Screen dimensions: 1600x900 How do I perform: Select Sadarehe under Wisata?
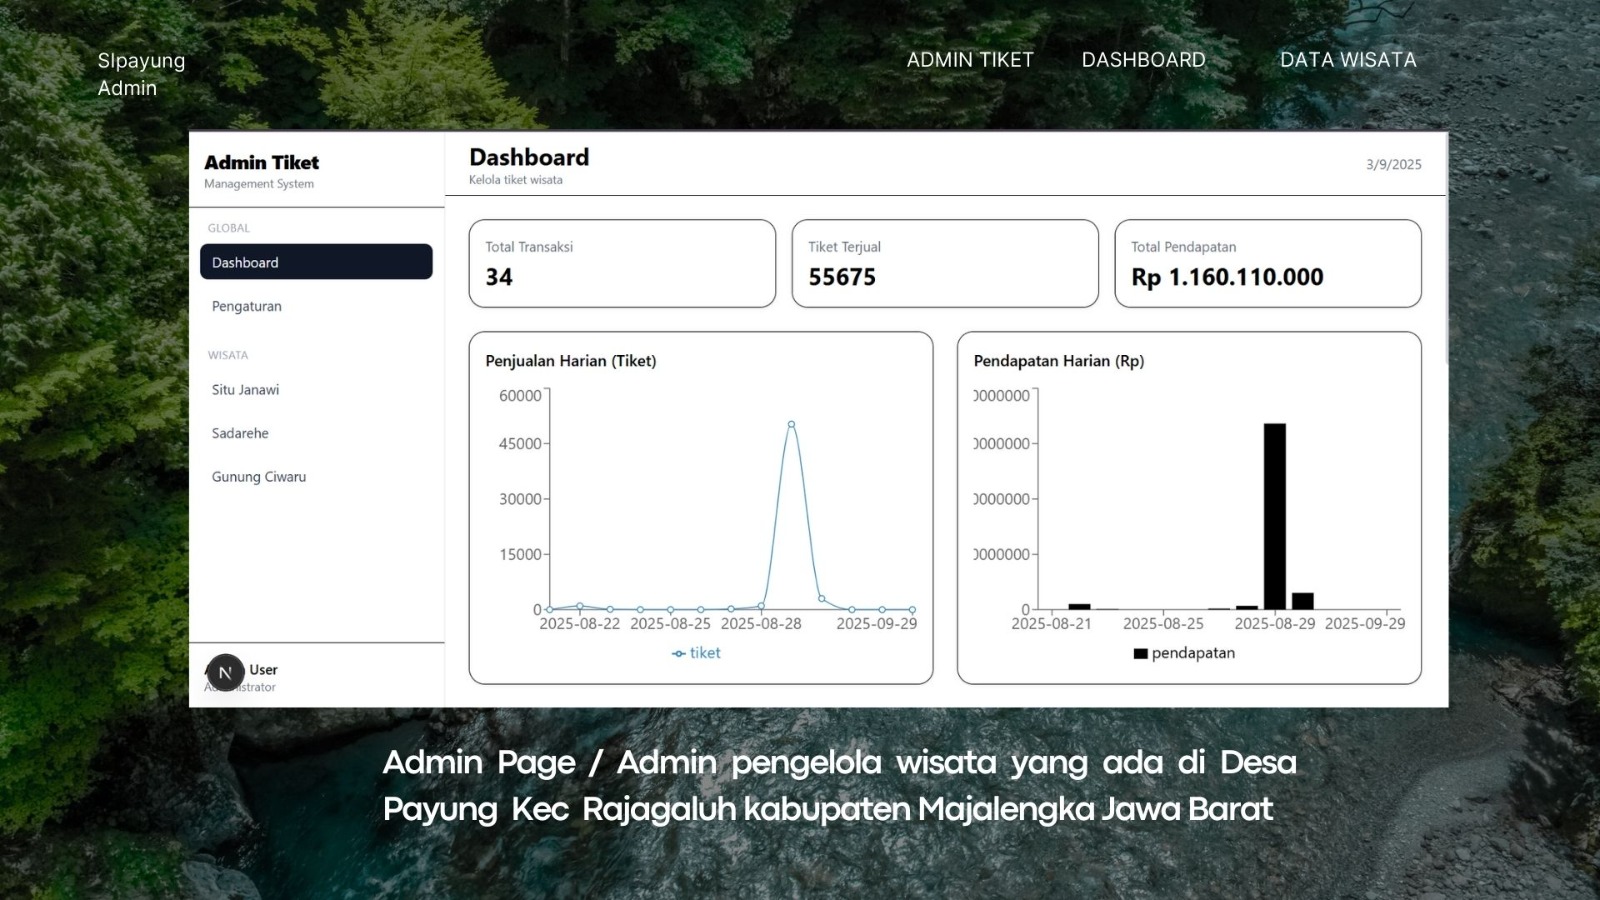click(240, 433)
